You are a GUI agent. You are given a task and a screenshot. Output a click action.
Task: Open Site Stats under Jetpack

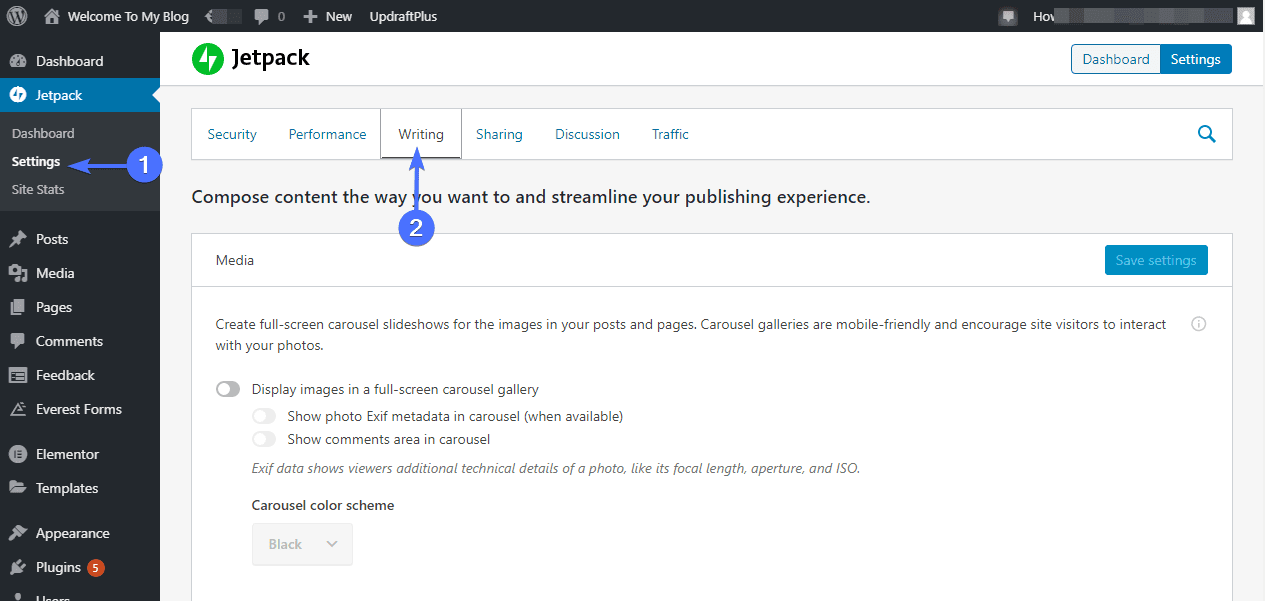[38, 189]
